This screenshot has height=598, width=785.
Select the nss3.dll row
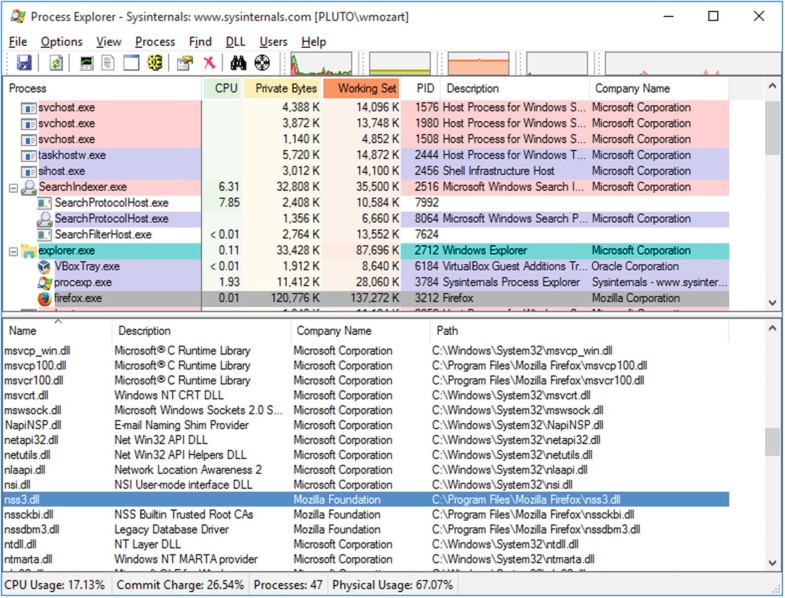366,500
